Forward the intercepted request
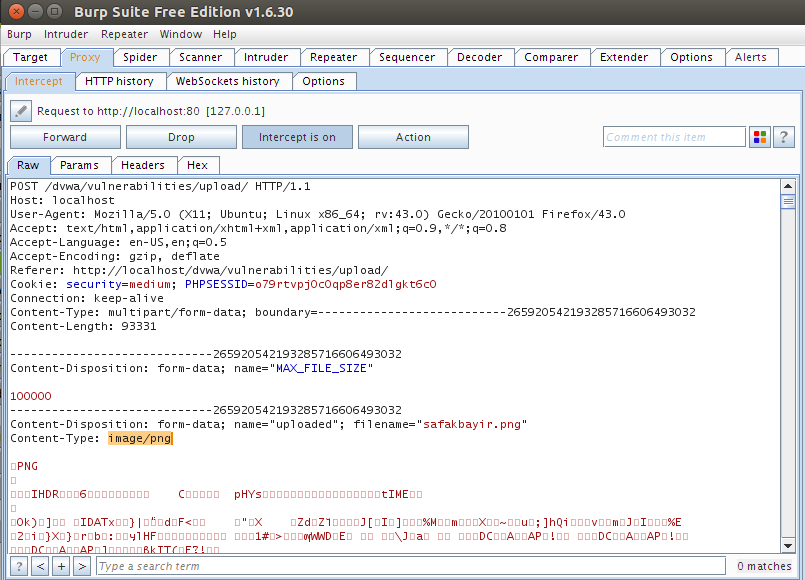805x580 pixels. click(x=65, y=137)
